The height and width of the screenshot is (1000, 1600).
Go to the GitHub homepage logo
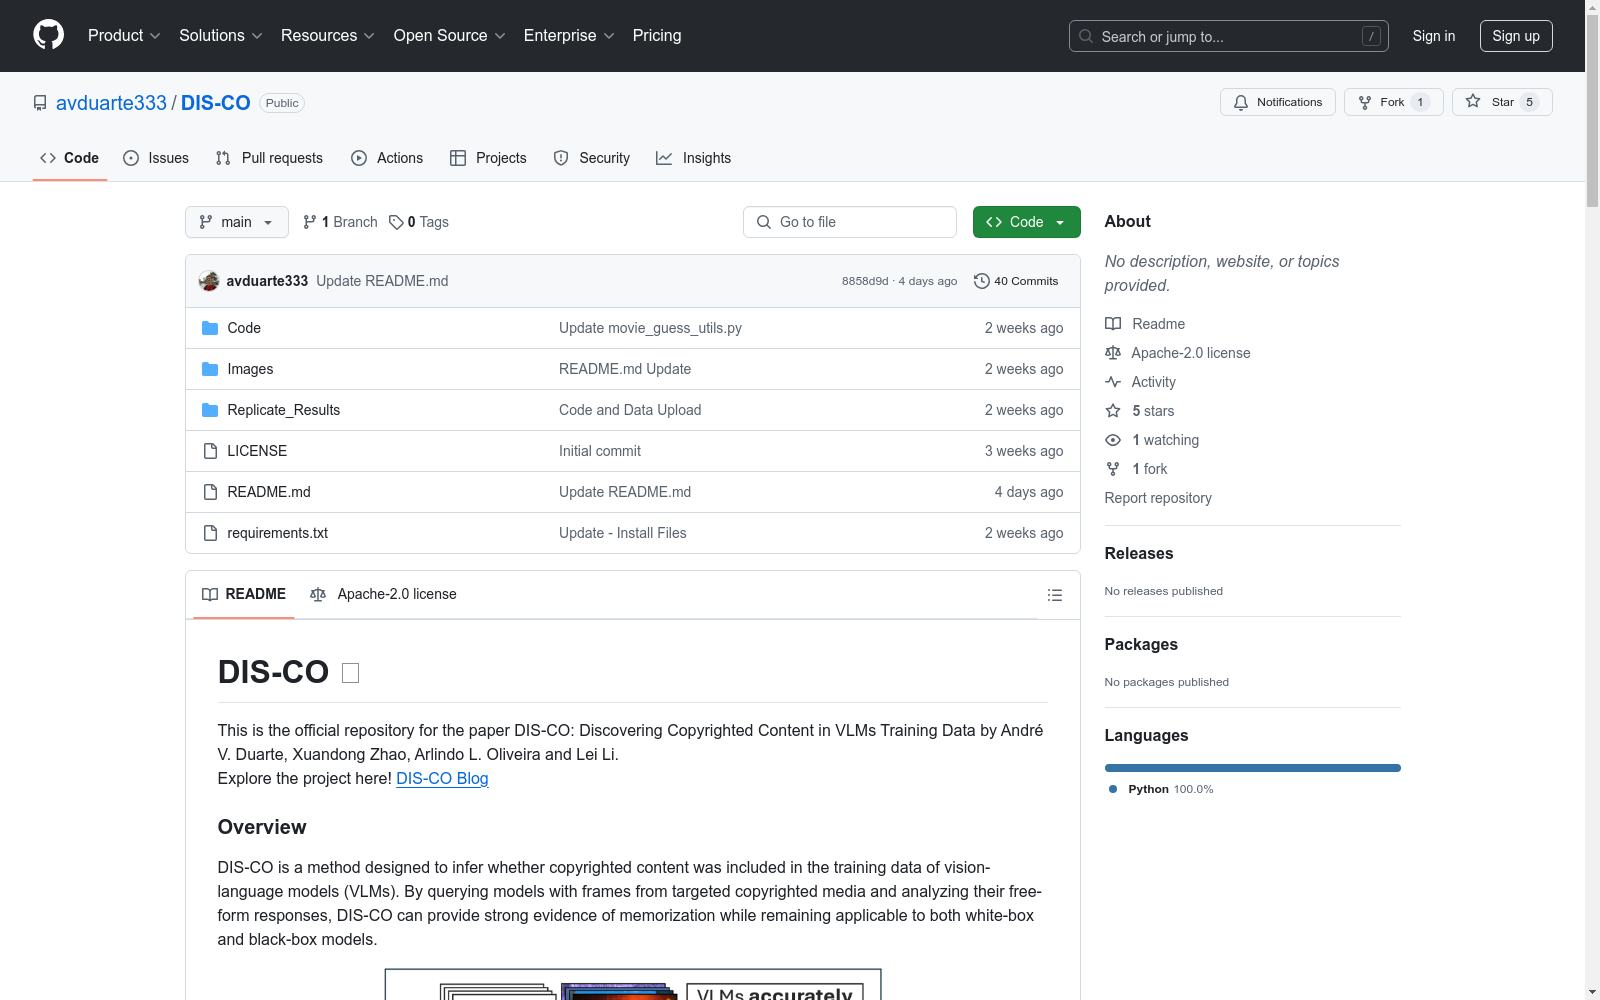click(48, 35)
